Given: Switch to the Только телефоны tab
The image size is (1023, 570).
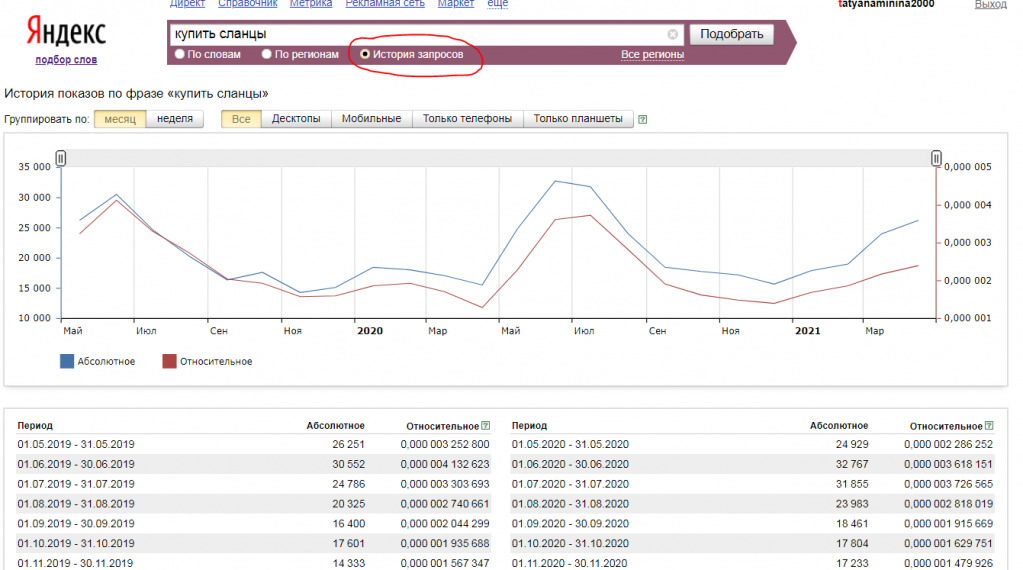Looking at the screenshot, I should coord(468,119).
